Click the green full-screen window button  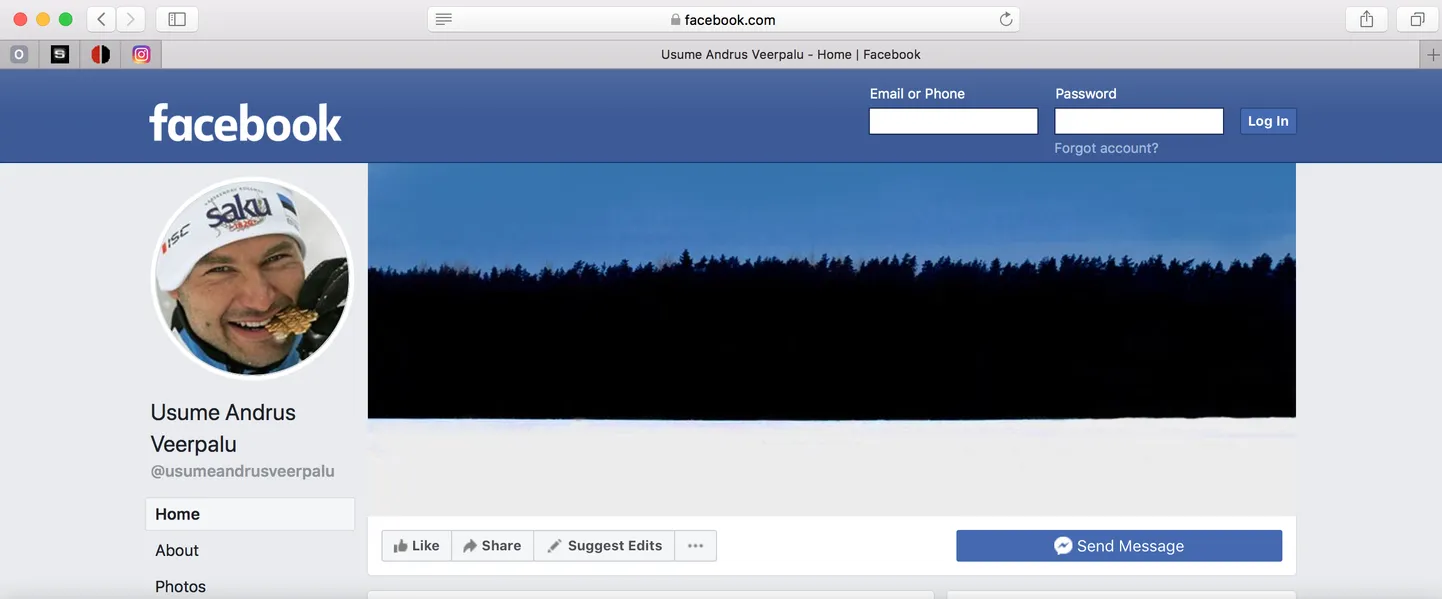pos(66,19)
